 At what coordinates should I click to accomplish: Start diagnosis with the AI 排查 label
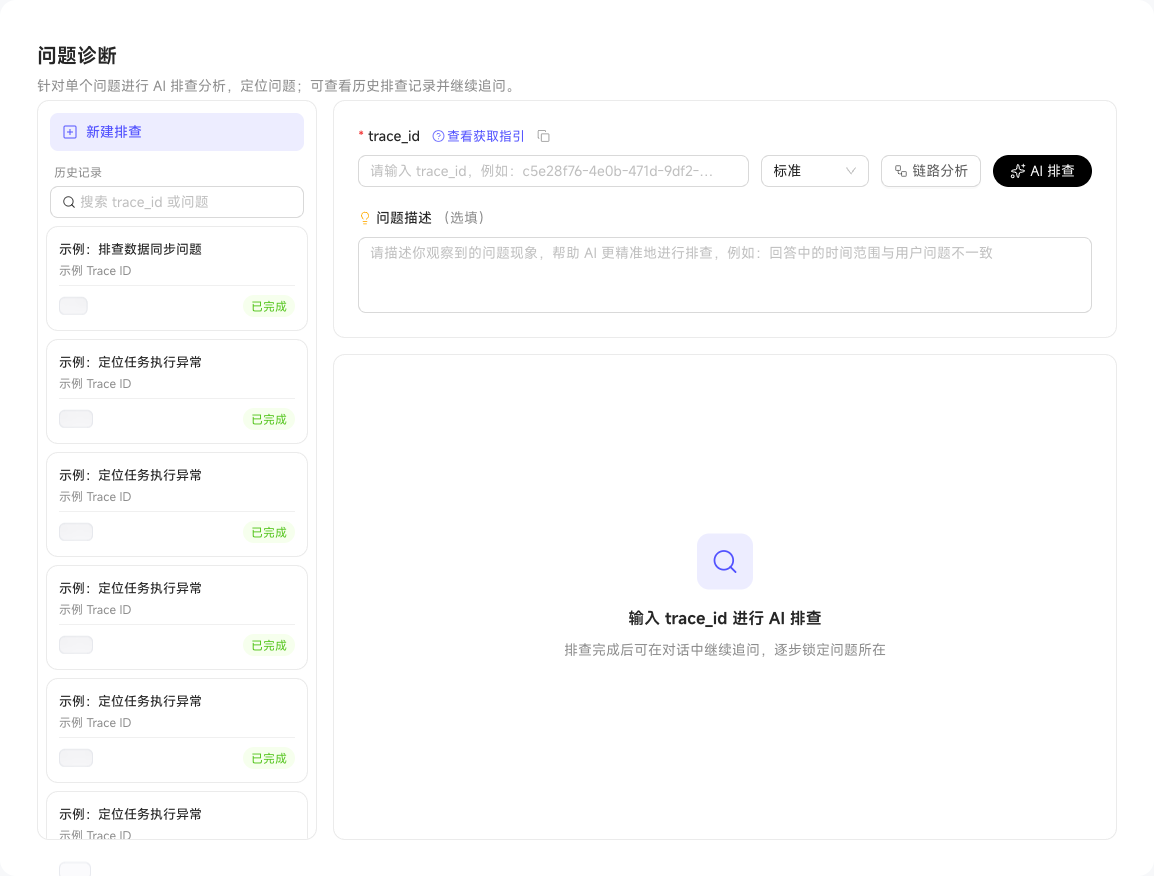point(1052,172)
